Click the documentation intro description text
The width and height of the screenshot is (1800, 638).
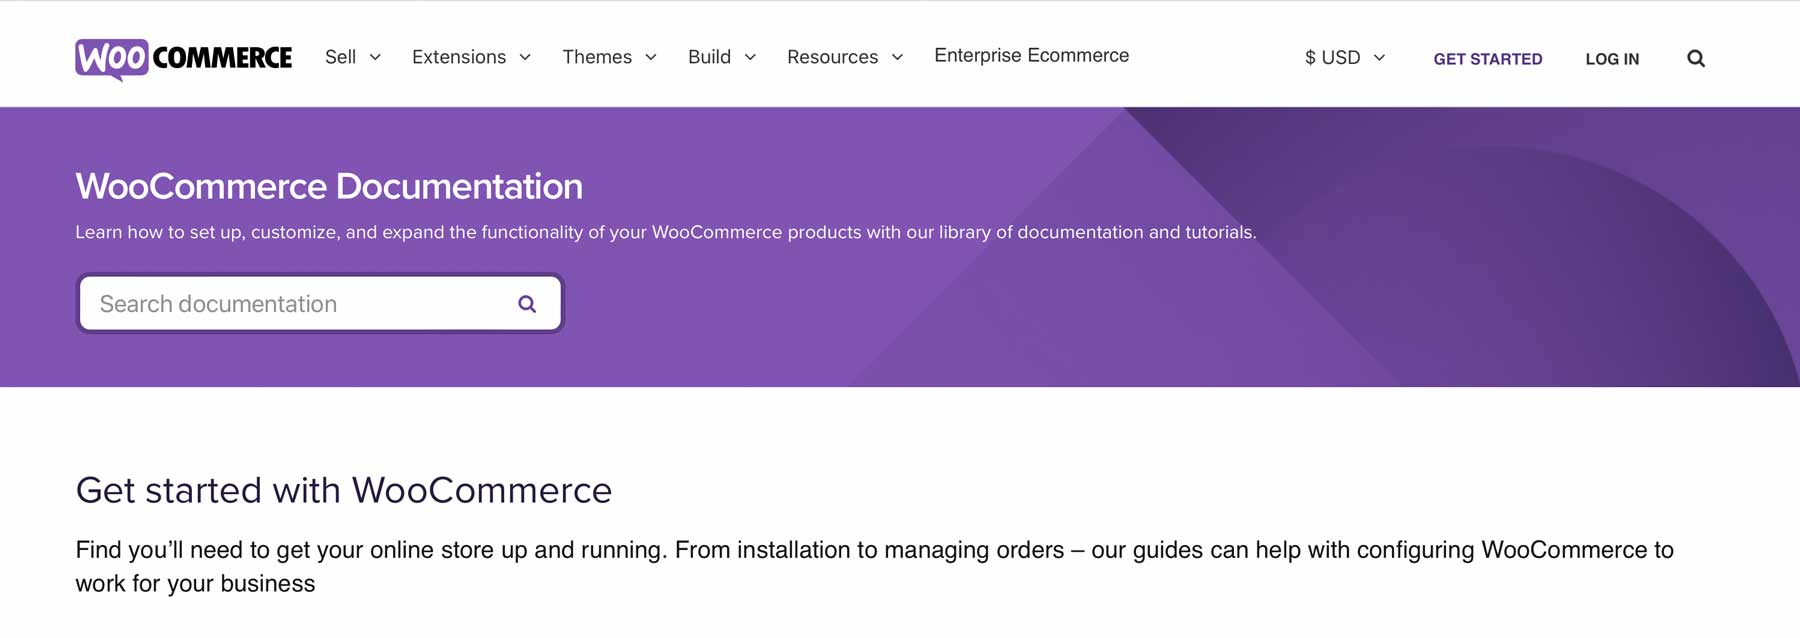(665, 231)
